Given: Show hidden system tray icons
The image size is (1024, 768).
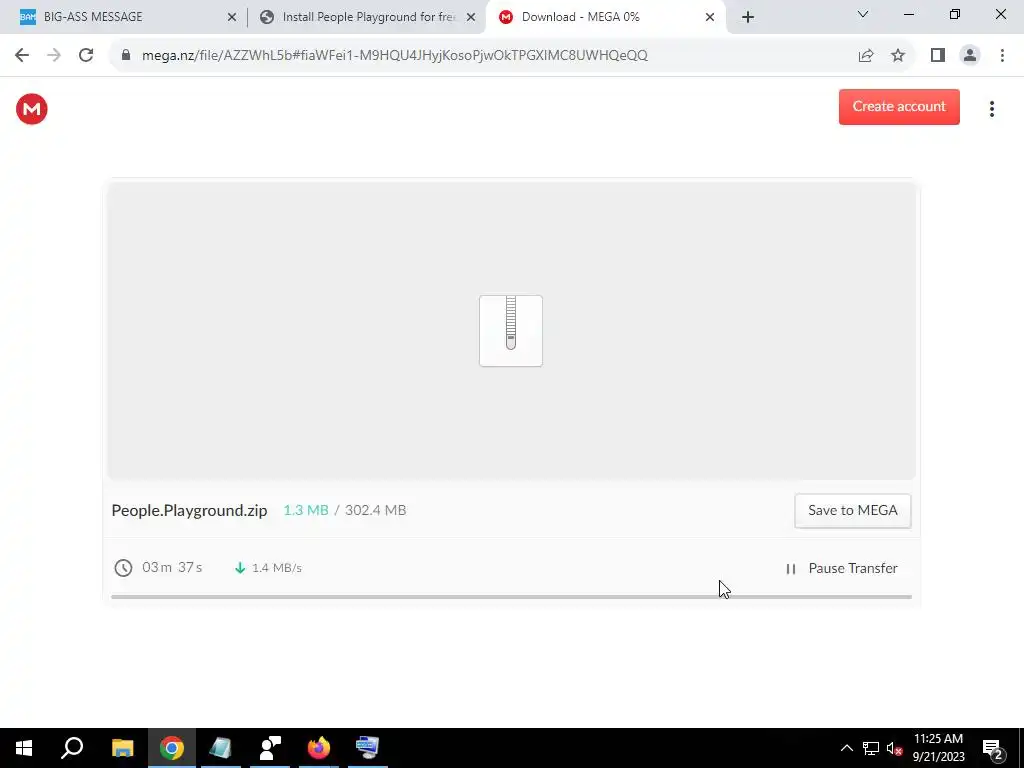Looking at the screenshot, I should point(846,748).
